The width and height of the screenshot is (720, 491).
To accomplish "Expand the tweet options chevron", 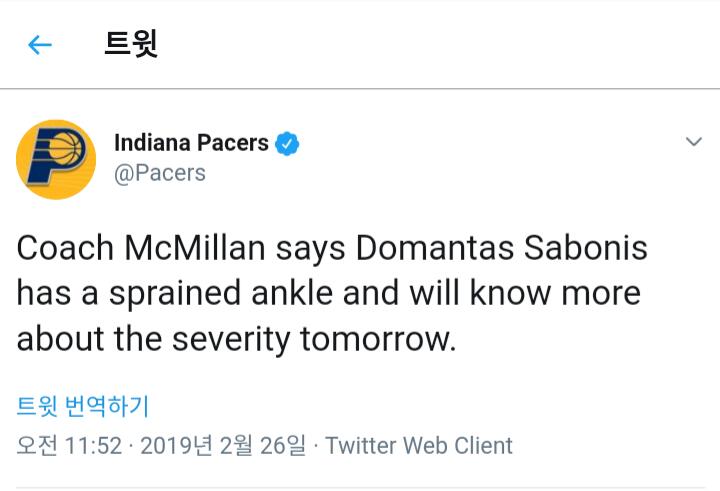I will click(x=693, y=143).
